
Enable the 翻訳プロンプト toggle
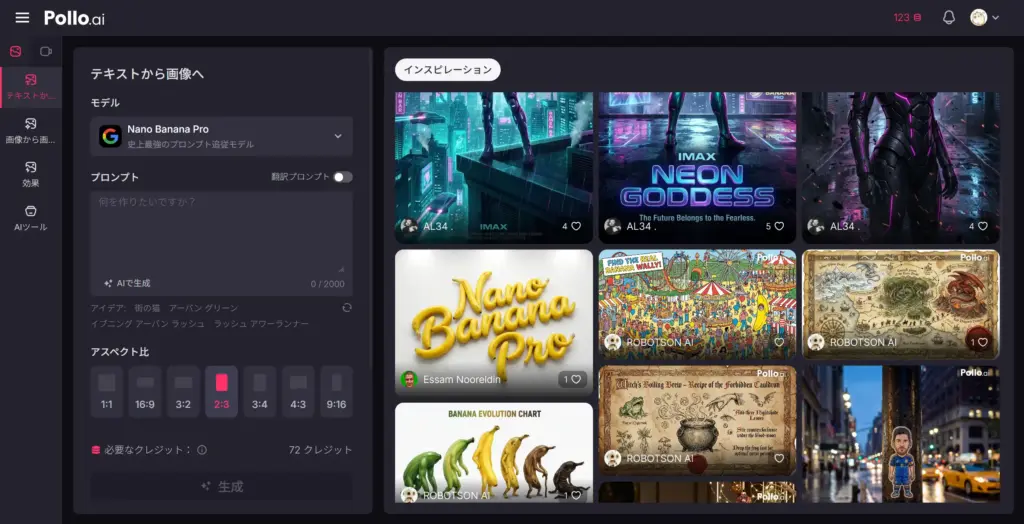[342, 177]
